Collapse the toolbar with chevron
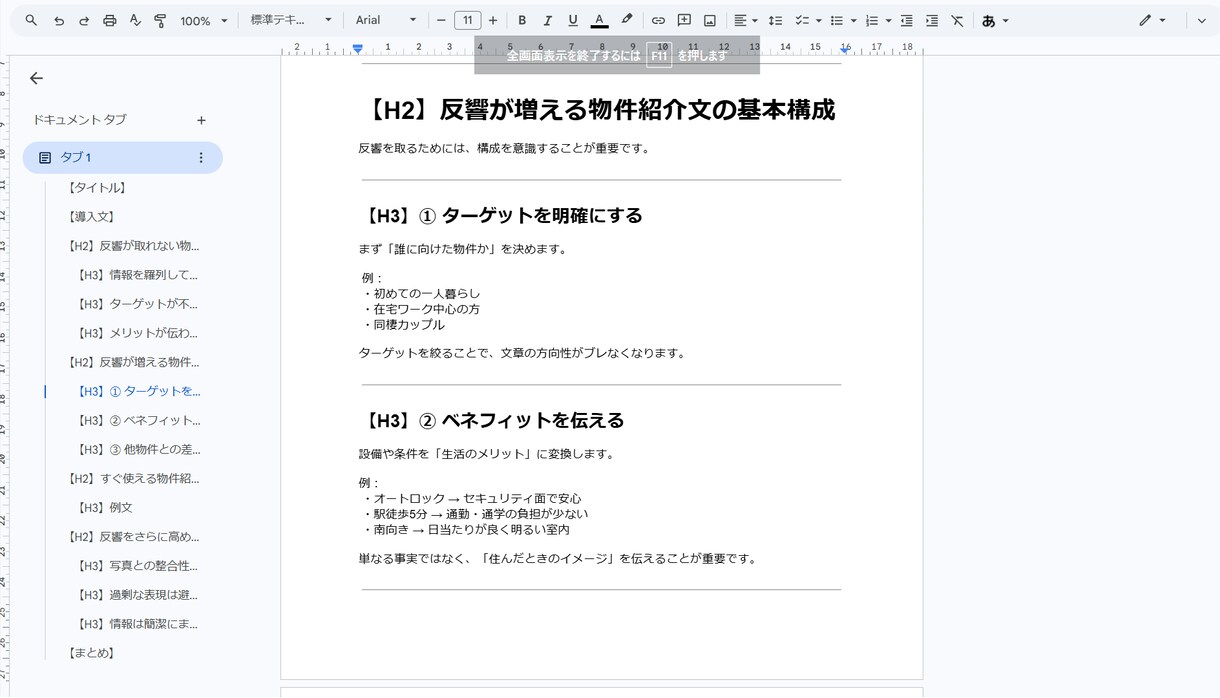Viewport: 1220px width, 698px height. [x=1201, y=20]
